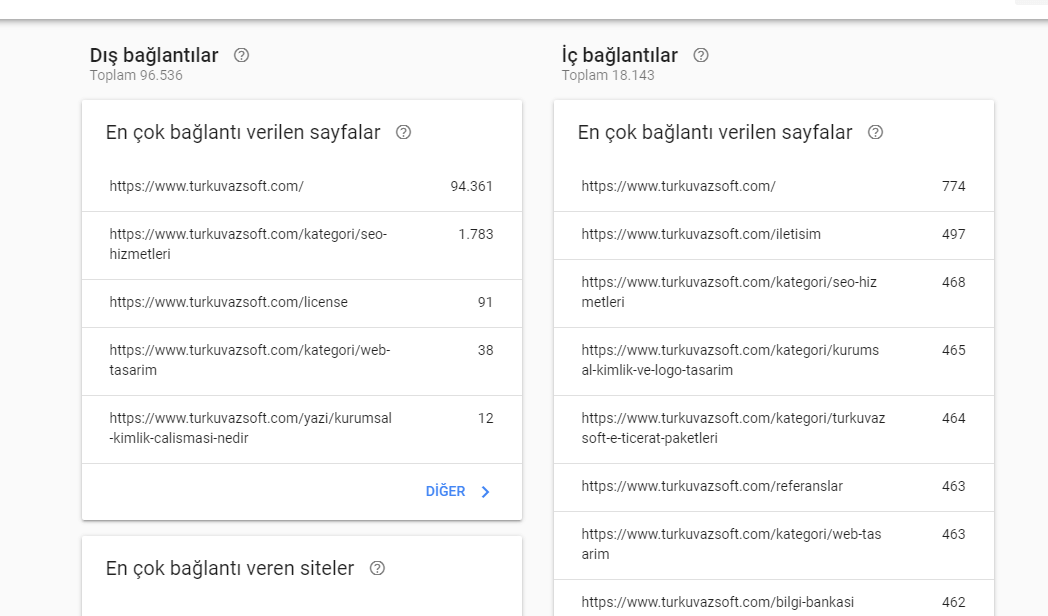
Task: Open external kategori/seo-hizmetleri row with 1.783
Action: coord(302,245)
